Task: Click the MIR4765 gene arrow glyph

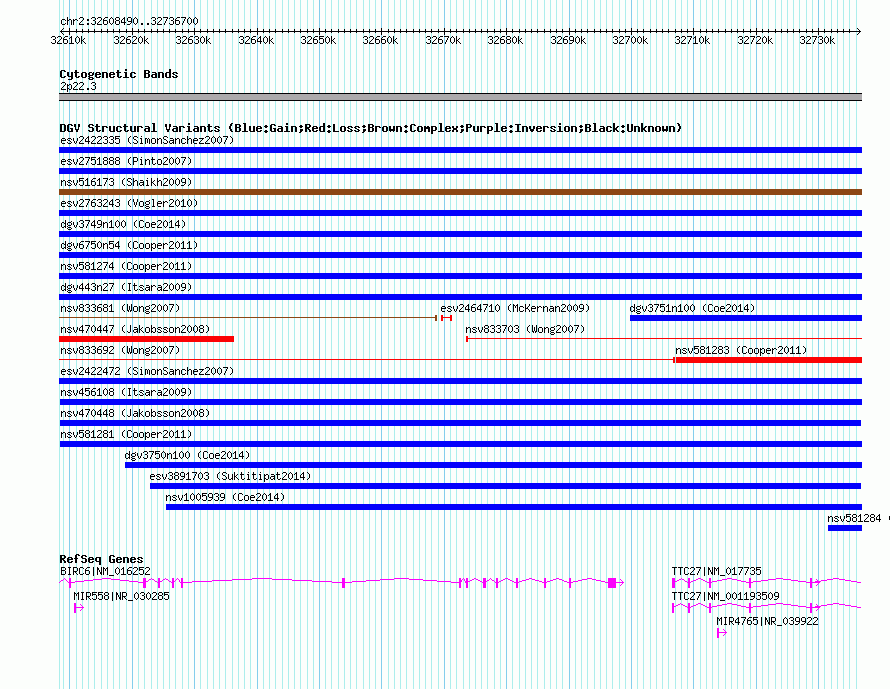Action: (x=721, y=633)
